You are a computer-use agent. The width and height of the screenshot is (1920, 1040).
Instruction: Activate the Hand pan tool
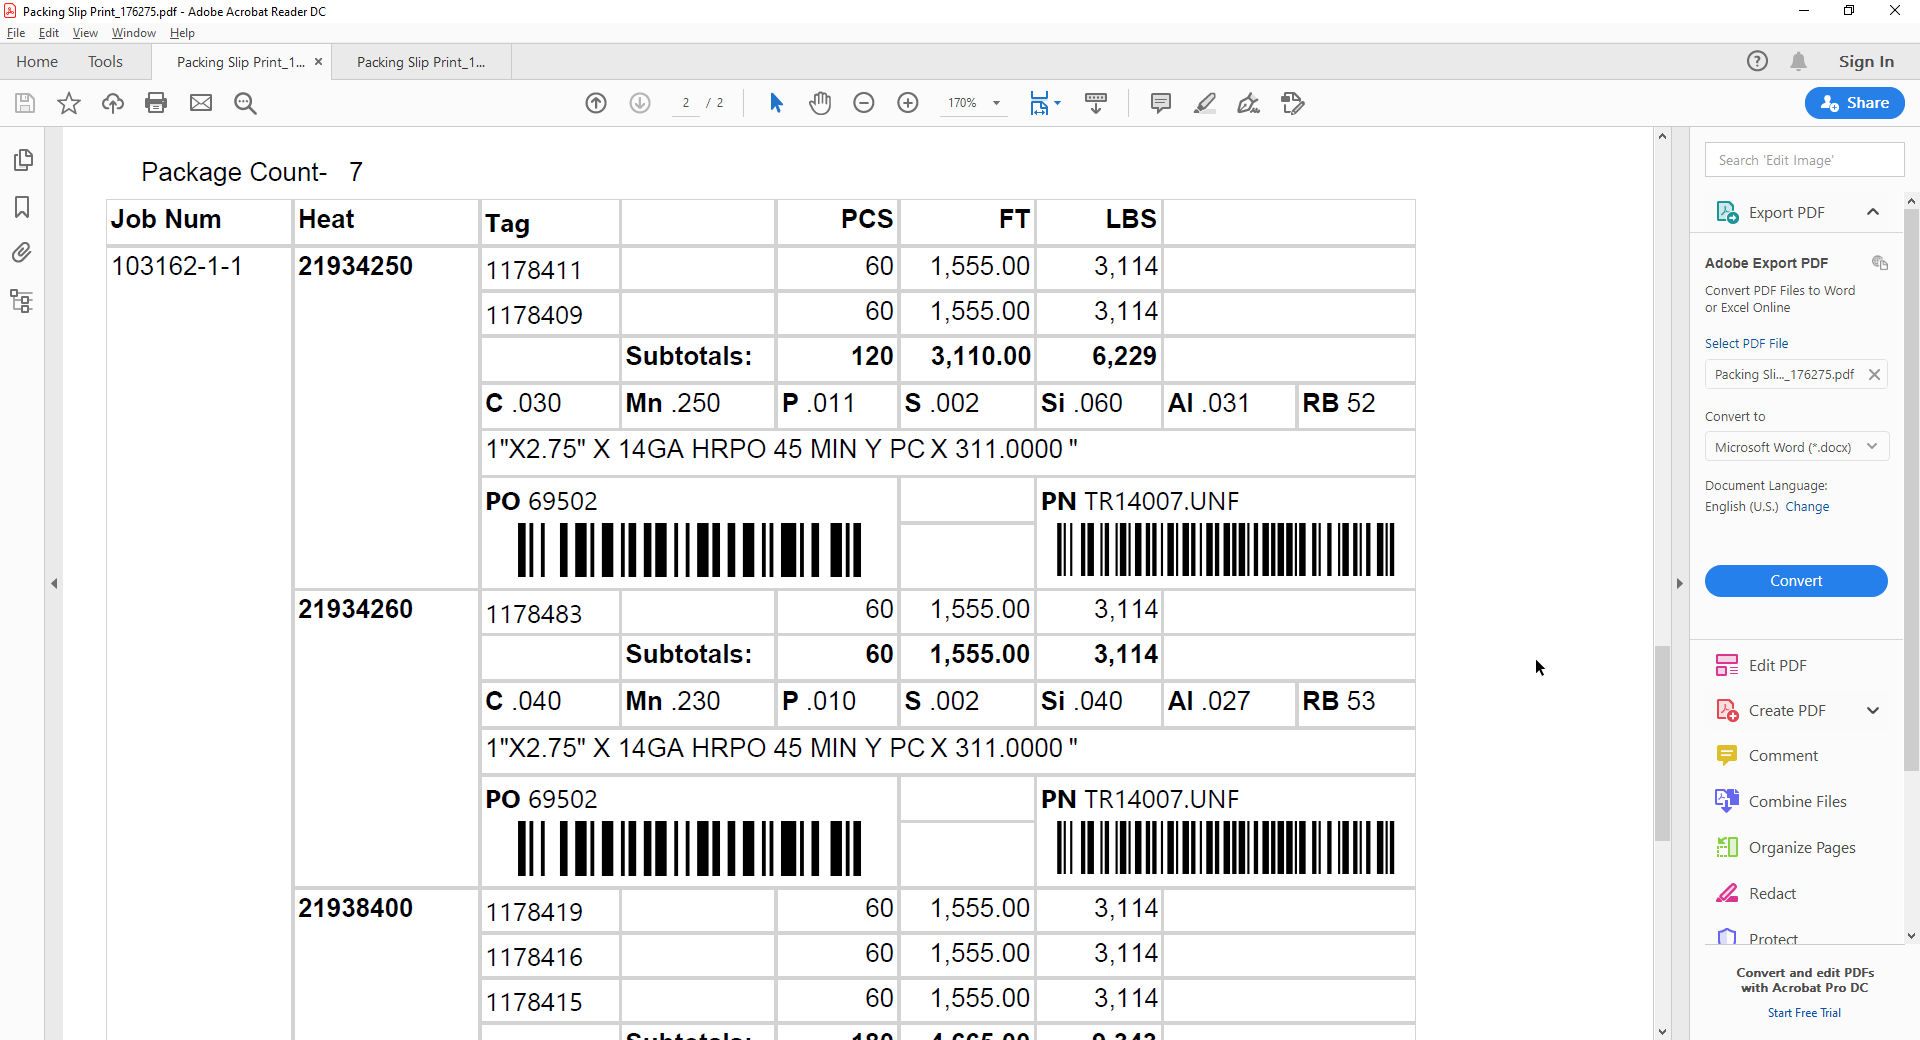click(x=820, y=103)
